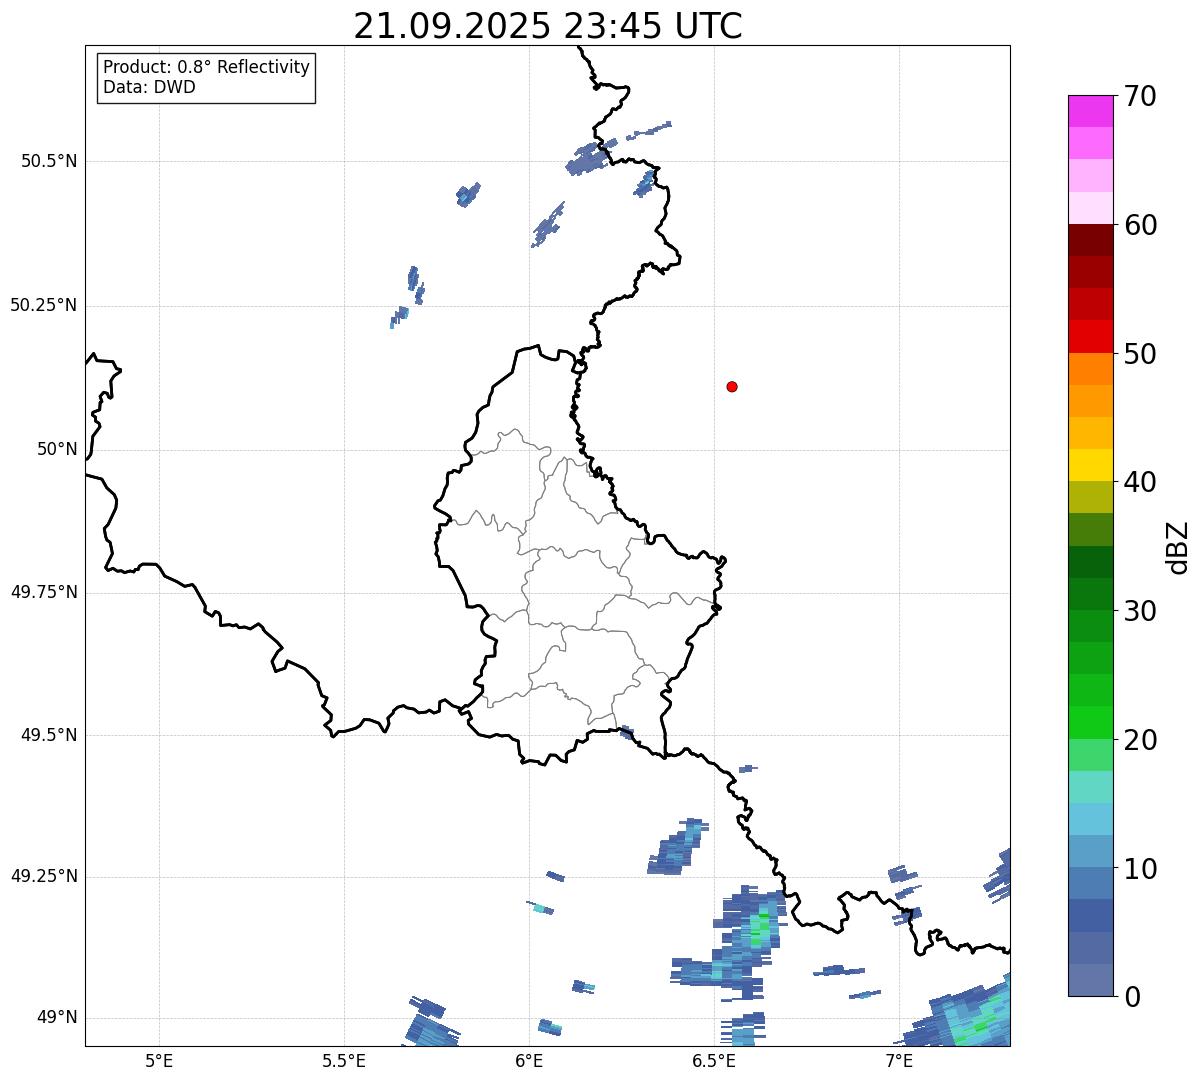Image resolution: width=1202 pixels, height=1081 pixels.
Task: Click the plot title 21.09.2025 23:45 UTC
Action: (548, 26)
